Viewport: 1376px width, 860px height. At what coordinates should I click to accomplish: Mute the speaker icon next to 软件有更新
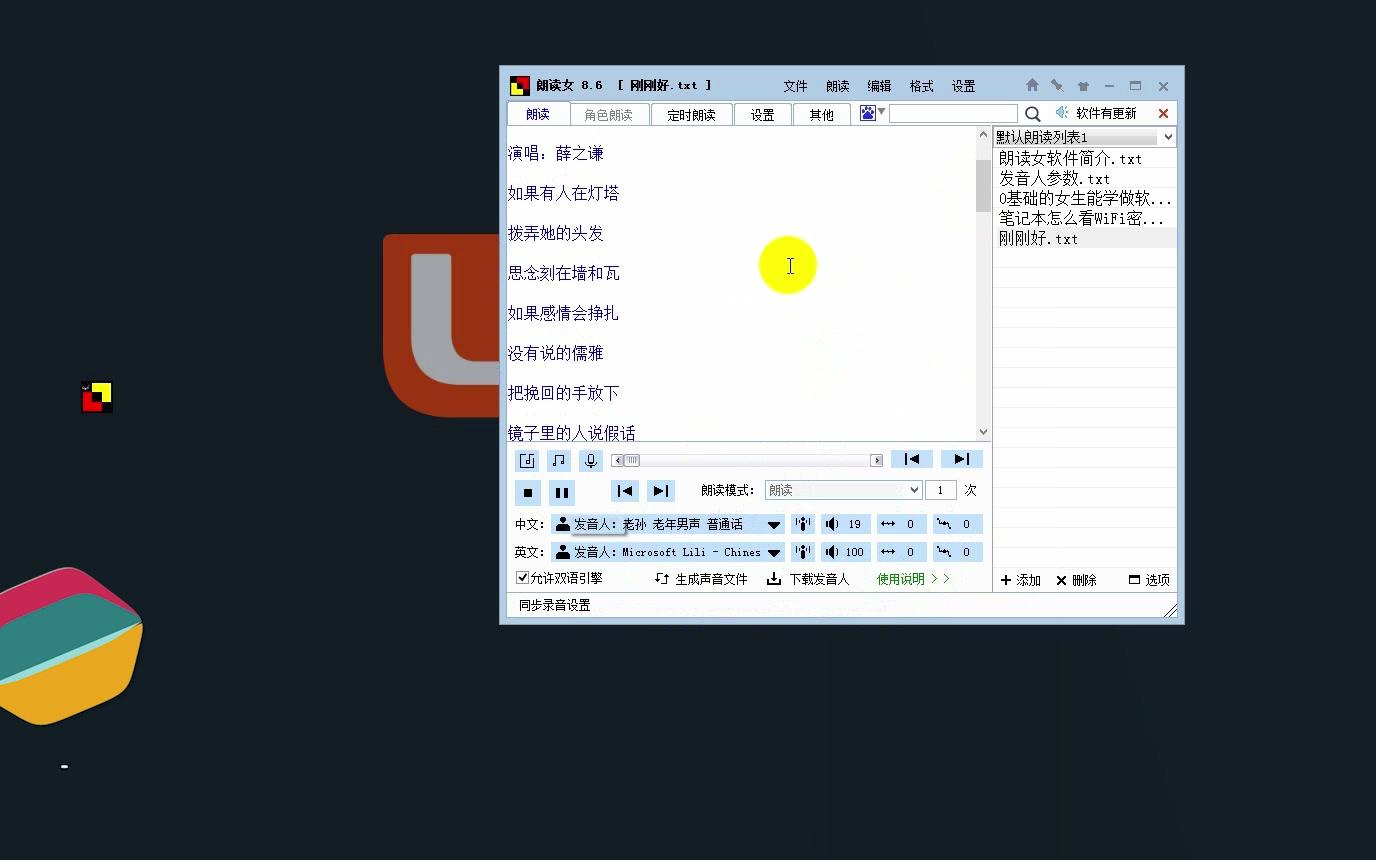[x=1063, y=113]
